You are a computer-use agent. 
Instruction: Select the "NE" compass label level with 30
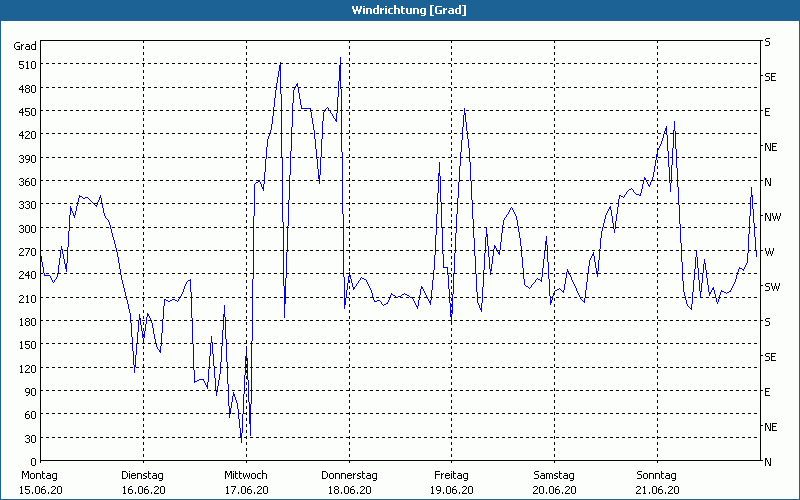pos(770,427)
